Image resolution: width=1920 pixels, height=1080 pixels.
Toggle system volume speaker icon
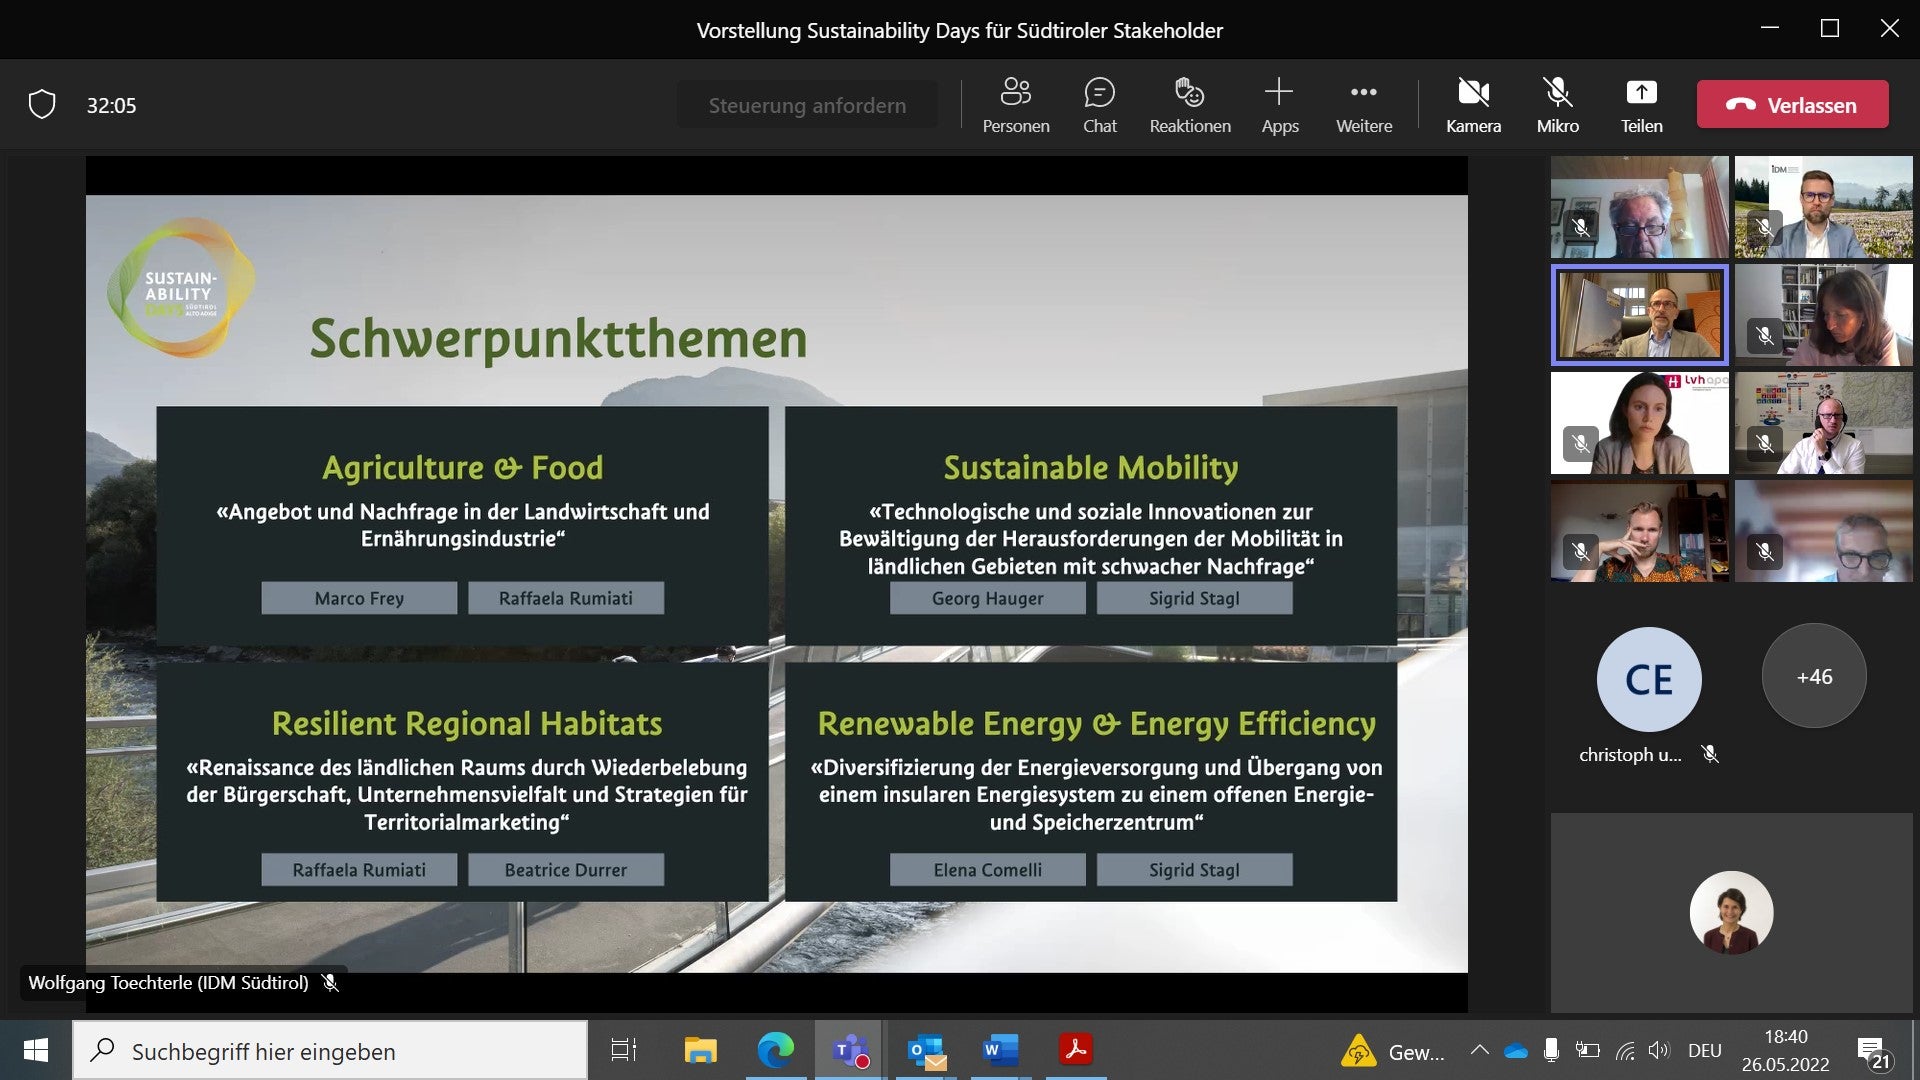pos(1659,1050)
